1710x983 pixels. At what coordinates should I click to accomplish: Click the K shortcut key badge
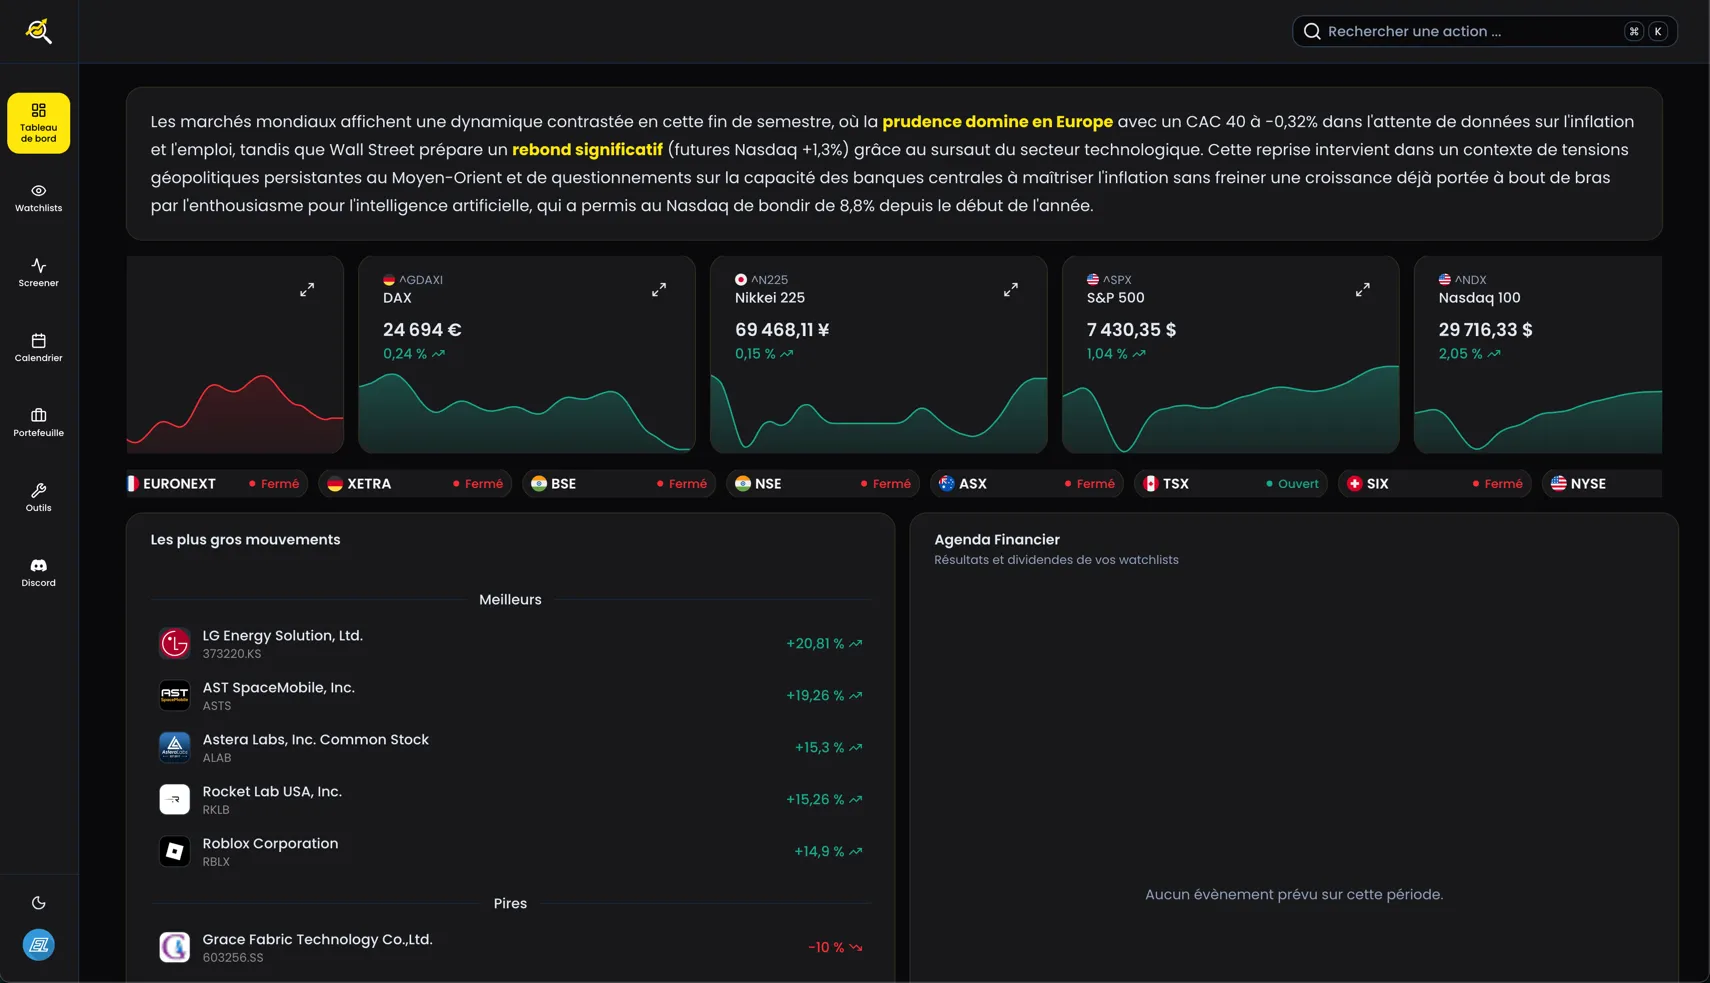[x=1658, y=31]
